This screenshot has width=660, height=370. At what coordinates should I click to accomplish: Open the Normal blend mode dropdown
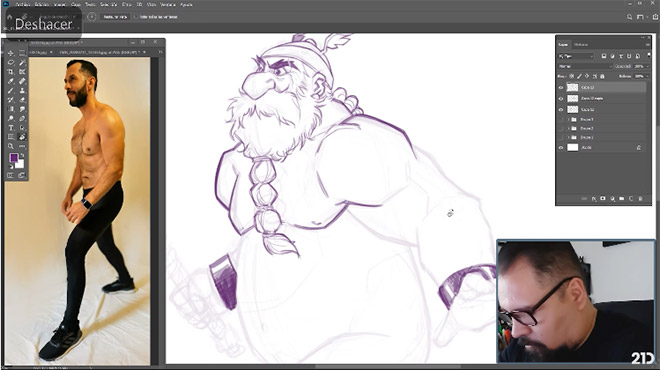[585, 66]
